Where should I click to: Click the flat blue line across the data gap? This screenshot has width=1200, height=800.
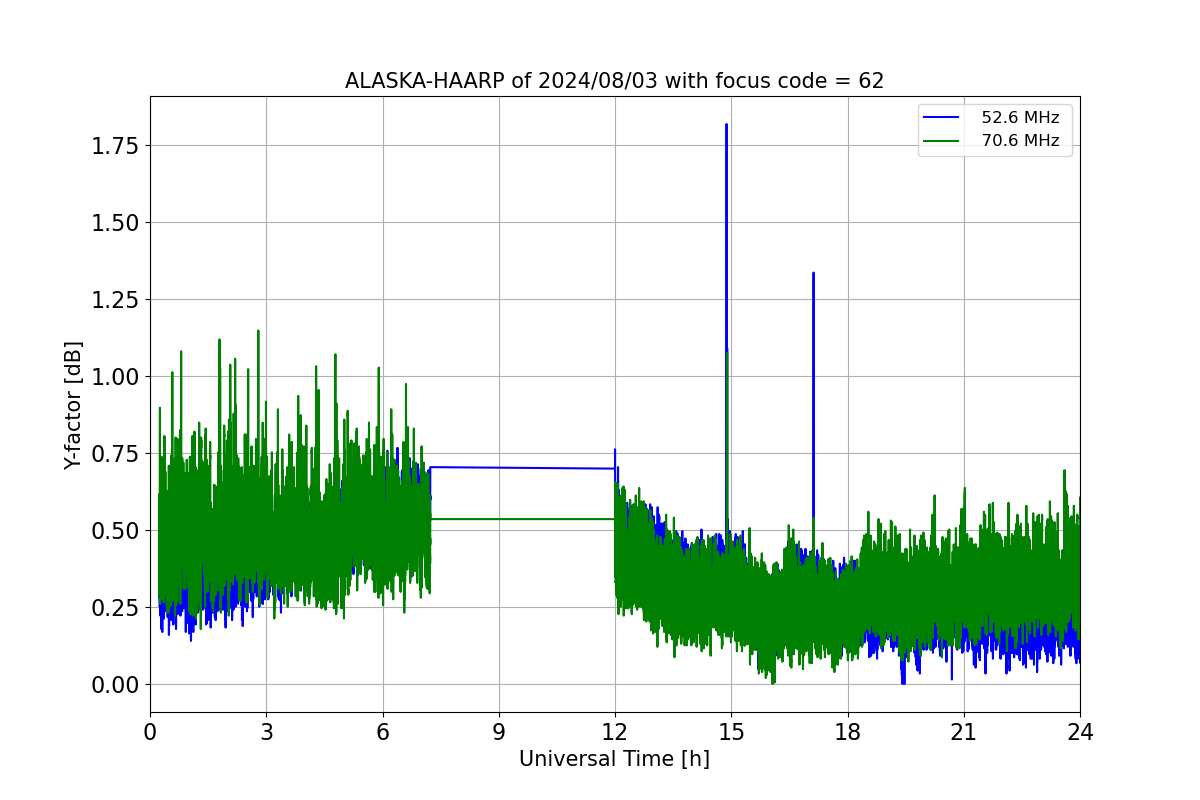tap(522, 468)
